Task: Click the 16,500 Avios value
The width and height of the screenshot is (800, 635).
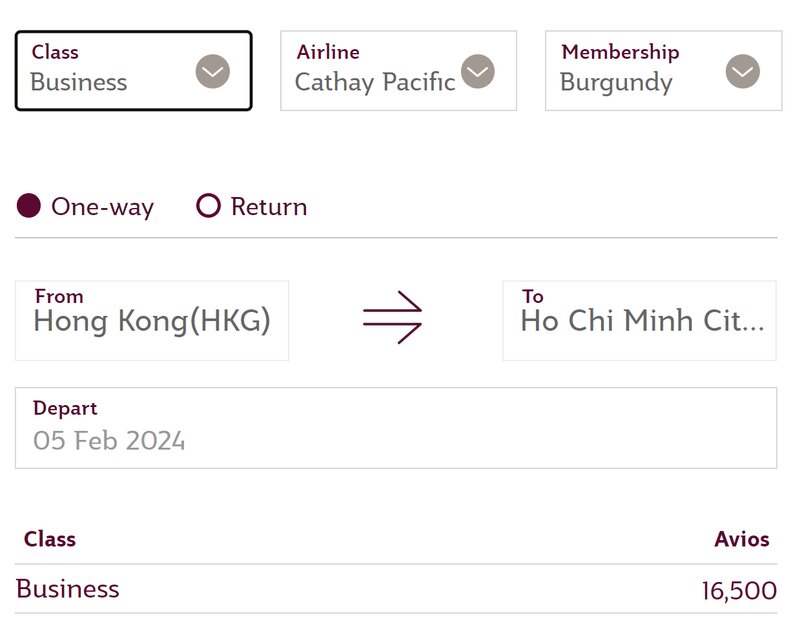Action: coord(739,591)
